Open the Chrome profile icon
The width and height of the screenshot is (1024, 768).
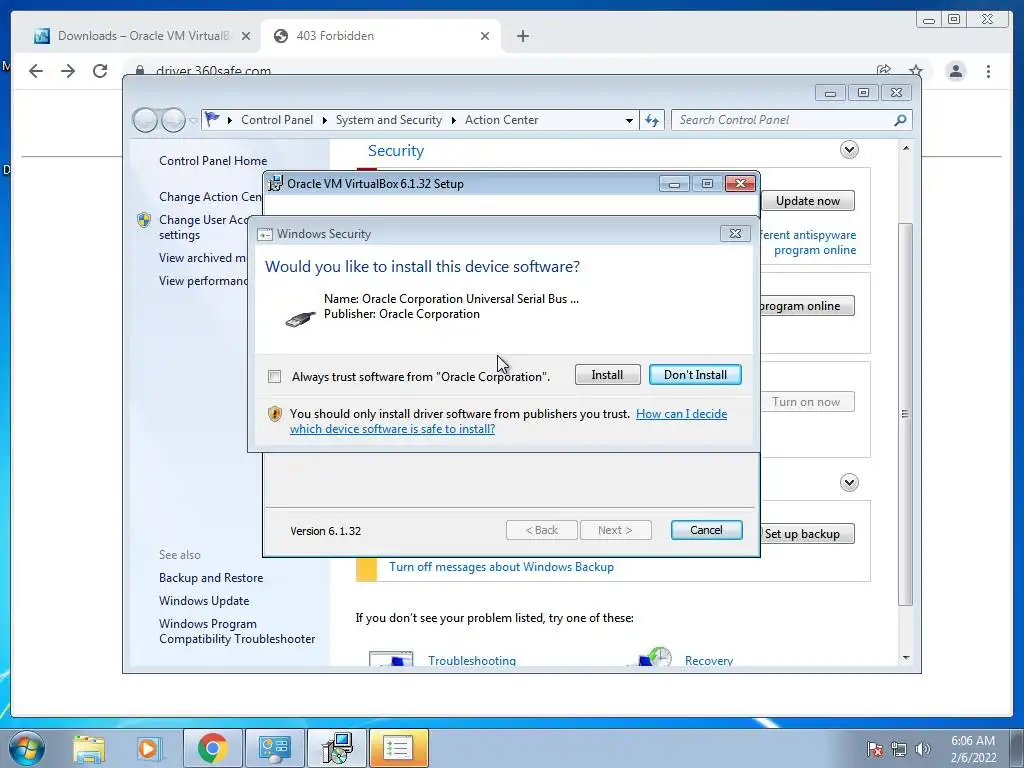pos(955,71)
